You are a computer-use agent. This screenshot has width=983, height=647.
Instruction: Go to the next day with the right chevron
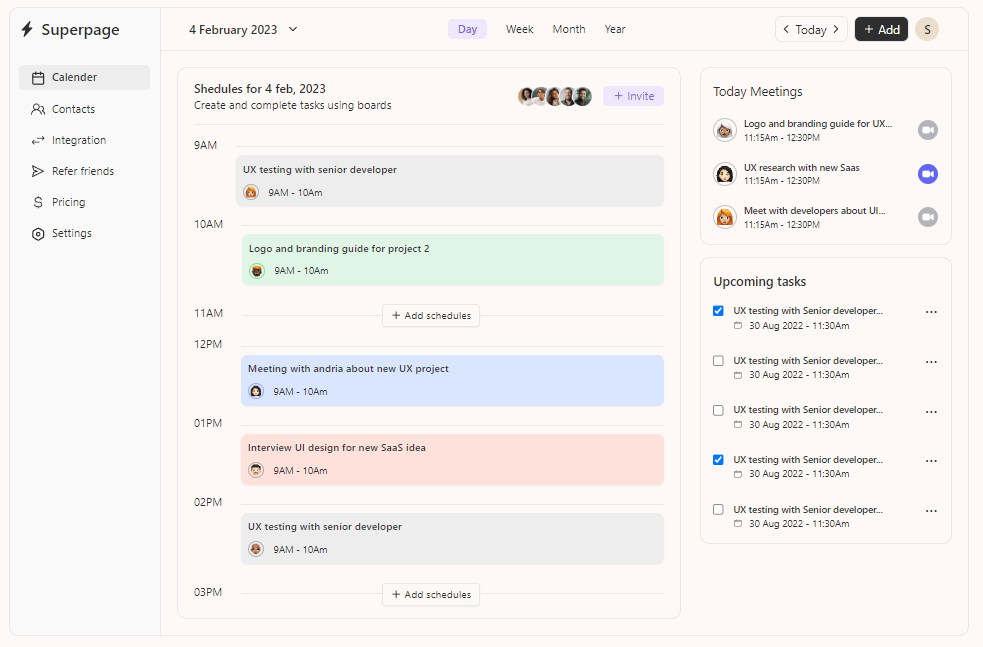point(836,29)
